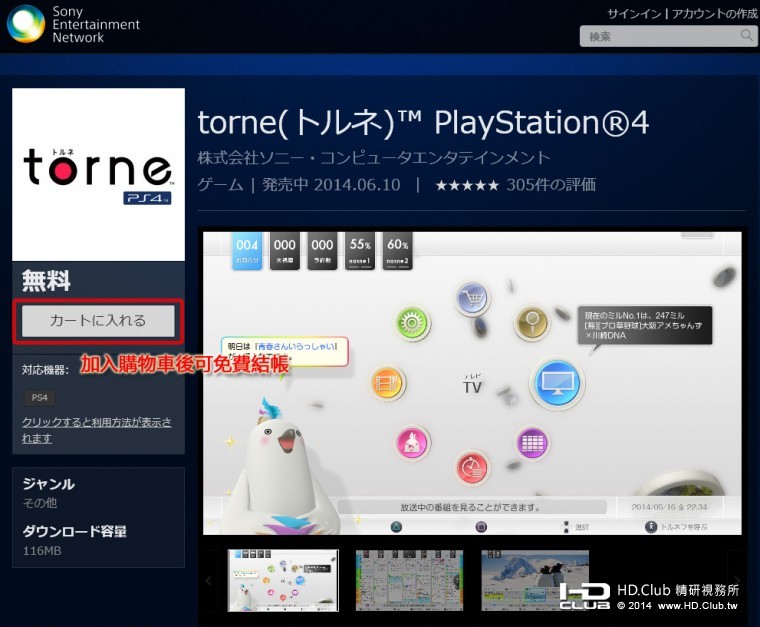760x627 pixels.
Task: Open the サインイン sign-in link
Action: (634, 14)
